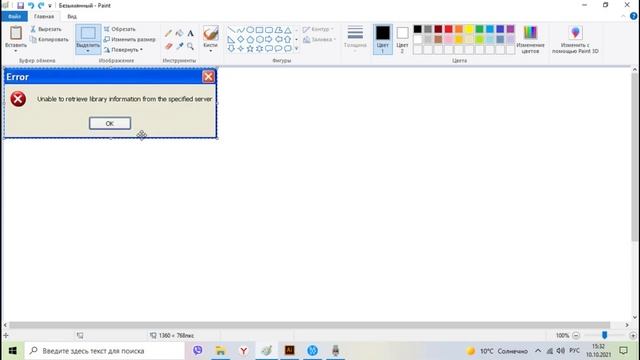The width and height of the screenshot is (640, 360).
Task: Close the Error dialog with red X
Action: [x=208, y=77]
